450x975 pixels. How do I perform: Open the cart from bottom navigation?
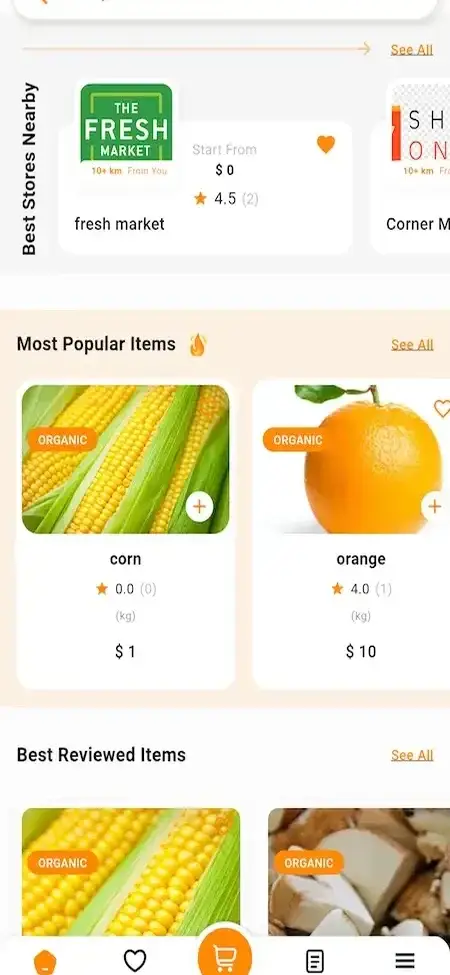pos(224,957)
